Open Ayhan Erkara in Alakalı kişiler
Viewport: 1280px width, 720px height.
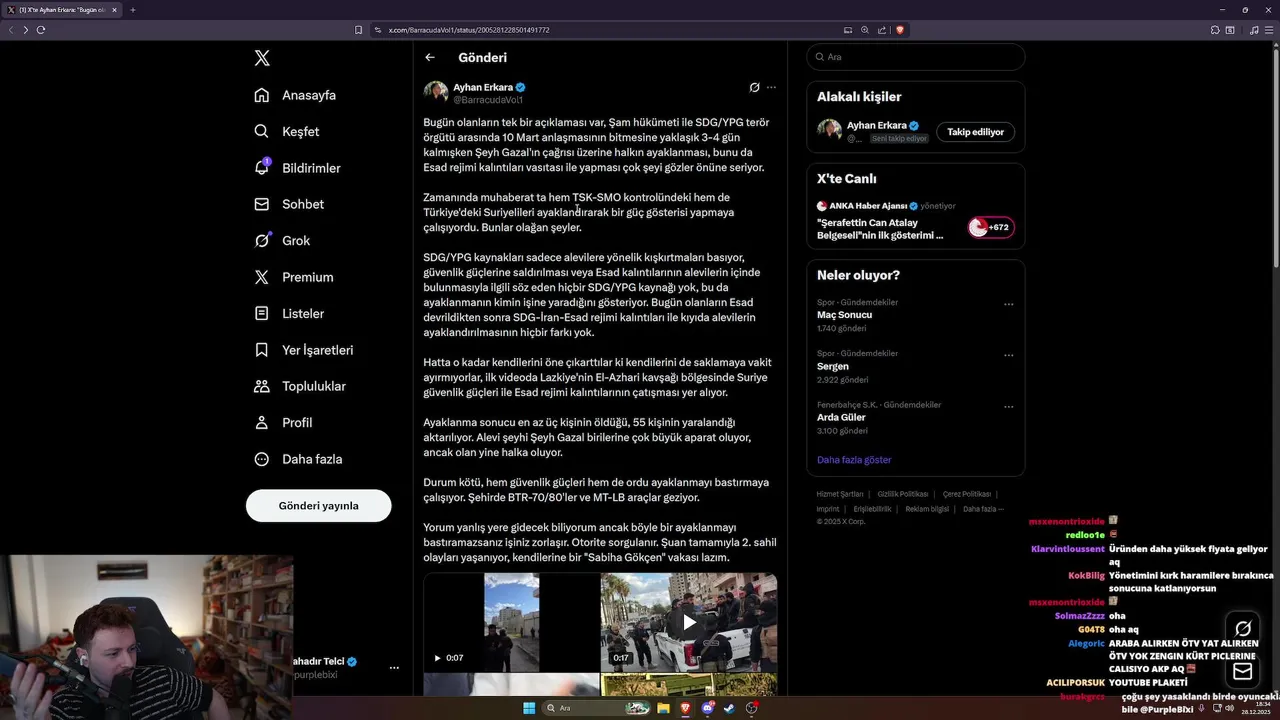point(877,125)
